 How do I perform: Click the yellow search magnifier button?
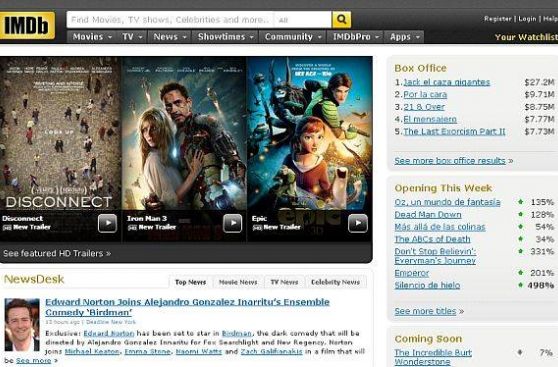341,20
